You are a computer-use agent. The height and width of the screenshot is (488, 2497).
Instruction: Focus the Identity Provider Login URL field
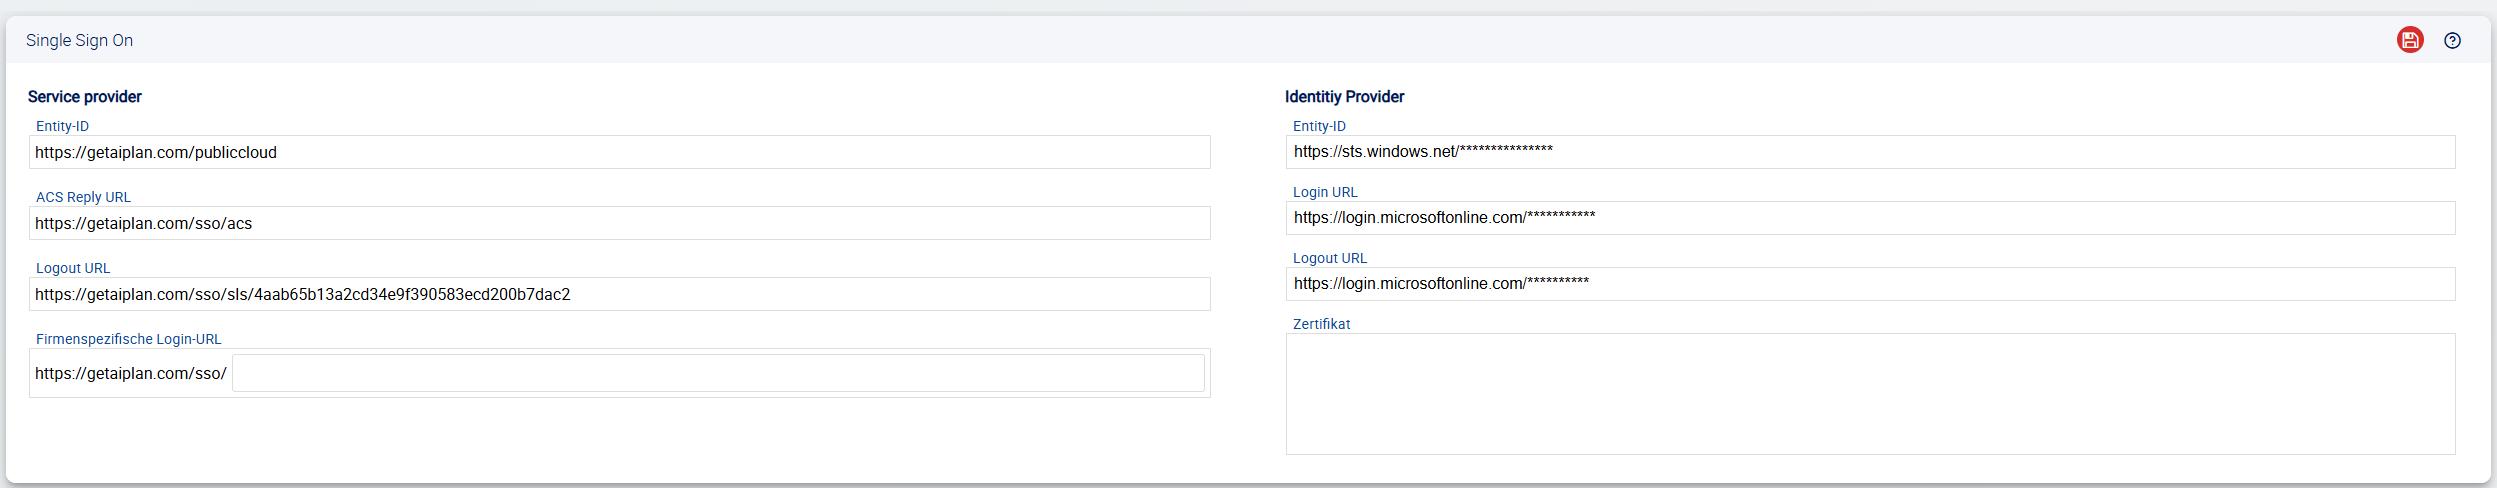point(1870,218)
